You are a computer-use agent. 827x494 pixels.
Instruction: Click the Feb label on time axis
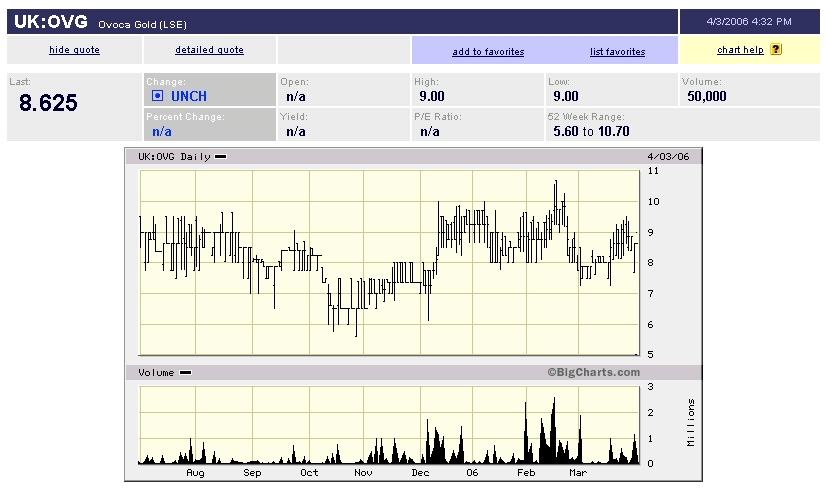pyautogui.click(x=526, y=472)
